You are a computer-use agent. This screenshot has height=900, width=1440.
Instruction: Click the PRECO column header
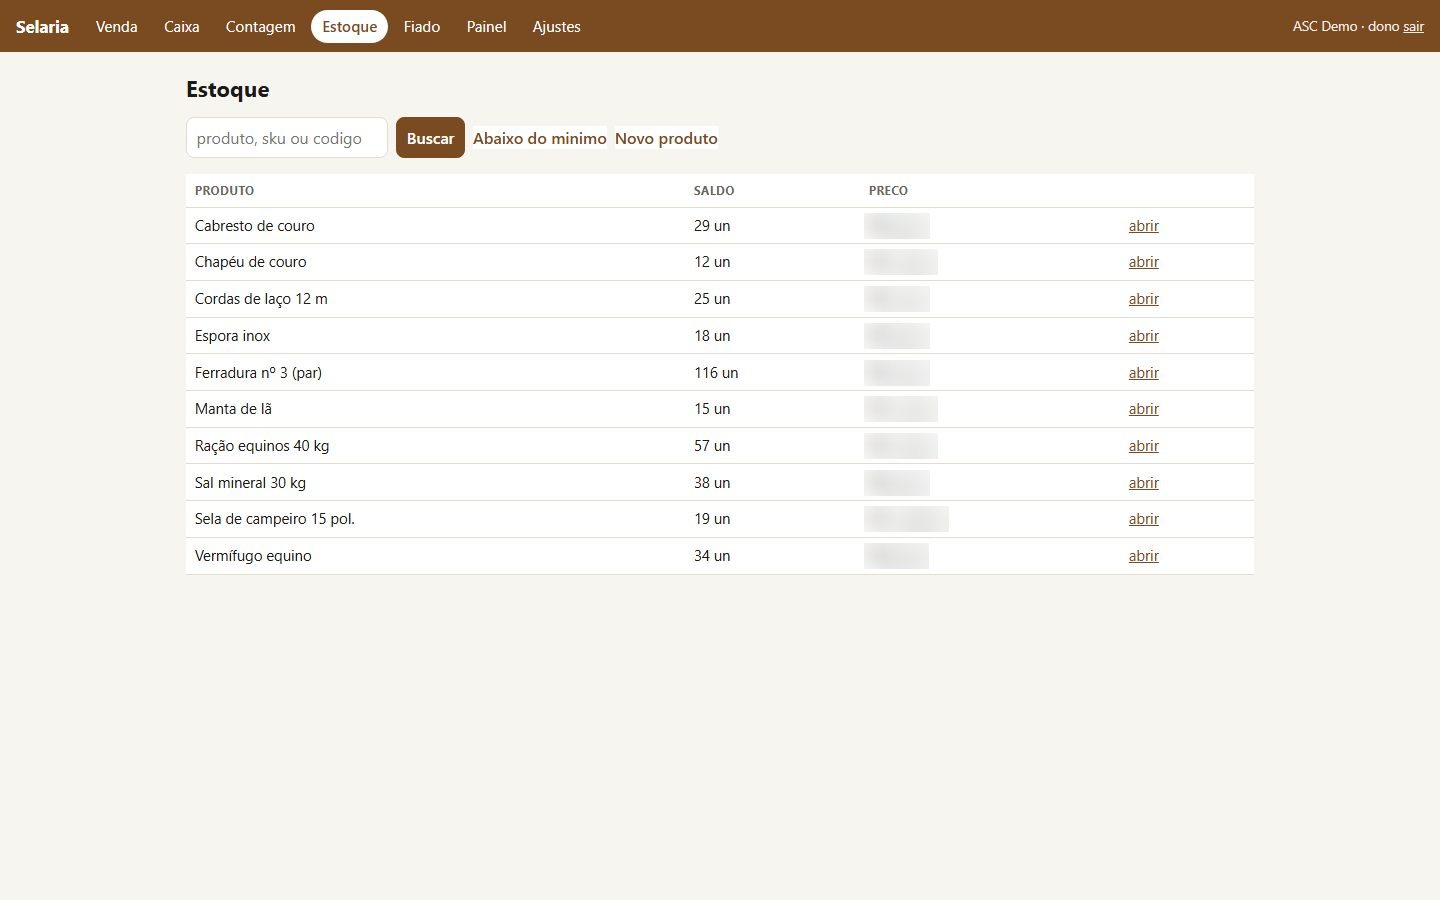point(888,190)
